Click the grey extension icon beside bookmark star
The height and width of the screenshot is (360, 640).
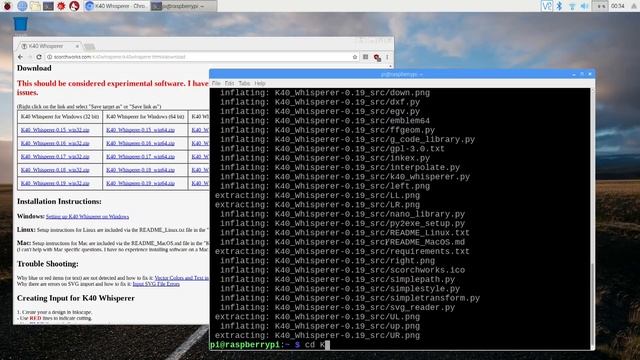(366, 57)
